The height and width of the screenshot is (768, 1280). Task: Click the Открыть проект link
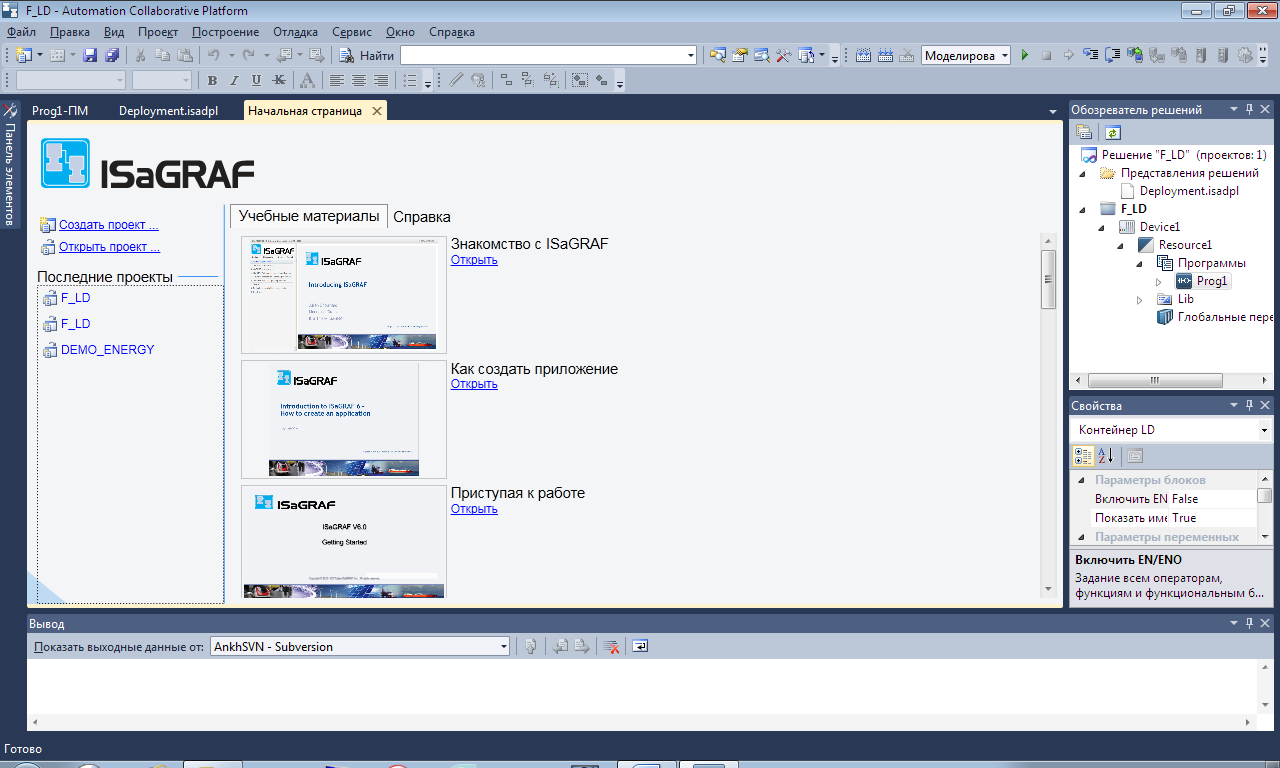(109, 247)
